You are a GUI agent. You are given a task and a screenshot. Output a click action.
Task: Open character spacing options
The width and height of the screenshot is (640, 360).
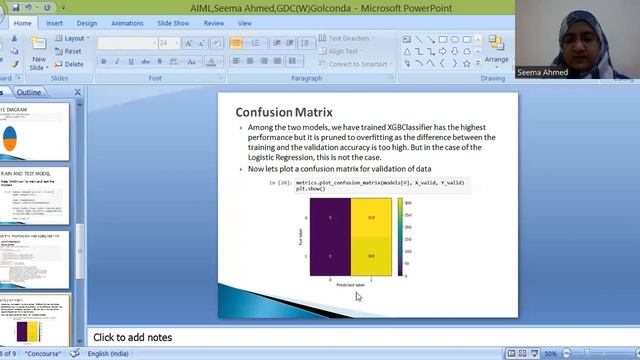174,62
